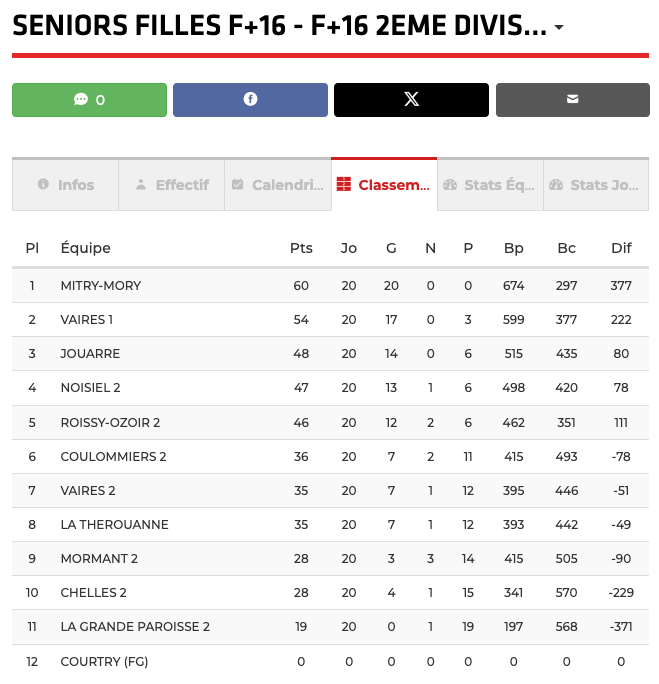Select the Classement tab
This screenshot has height=684, width=659.
tap(384, 185)
